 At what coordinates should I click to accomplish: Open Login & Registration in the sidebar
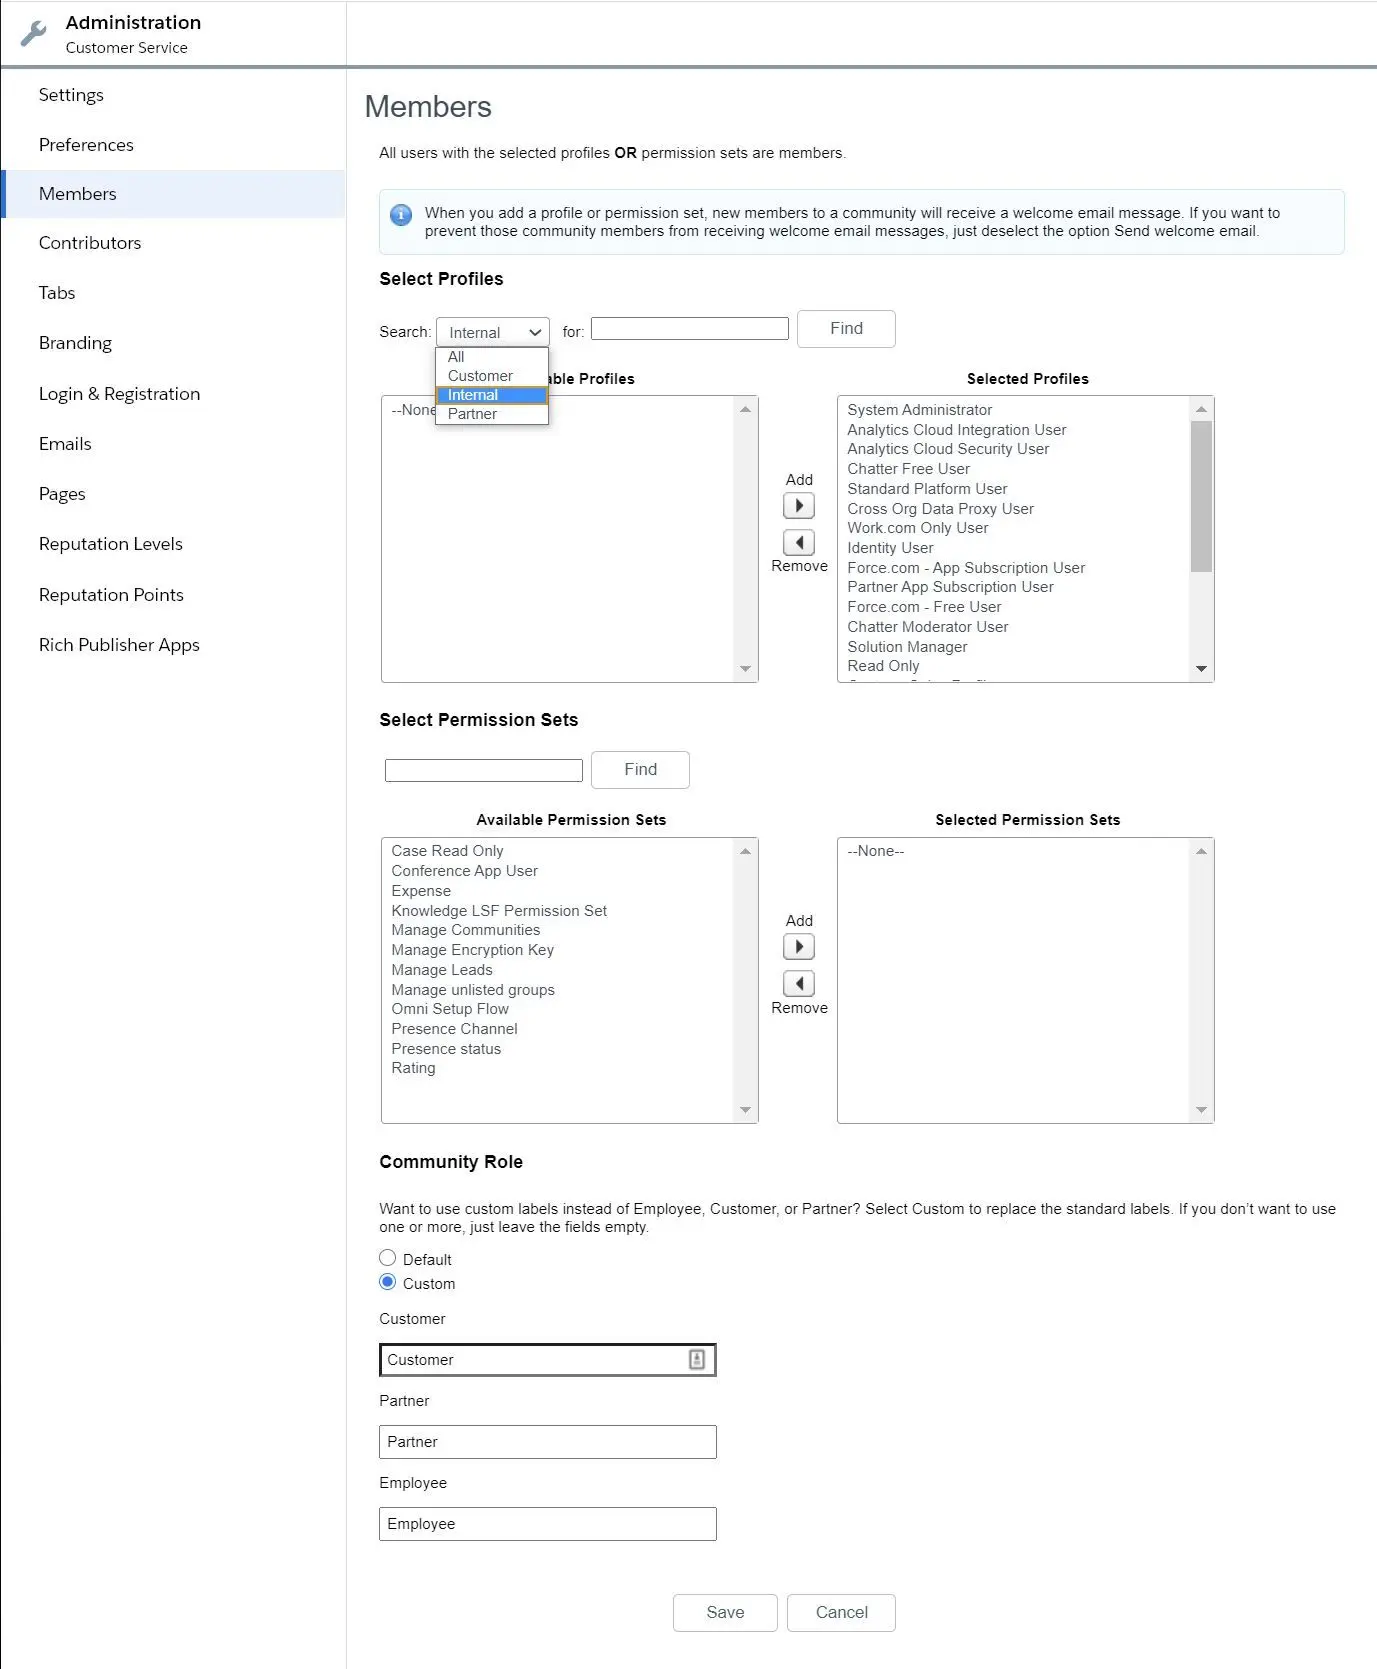pyautogui.click(x=119, y=394)
